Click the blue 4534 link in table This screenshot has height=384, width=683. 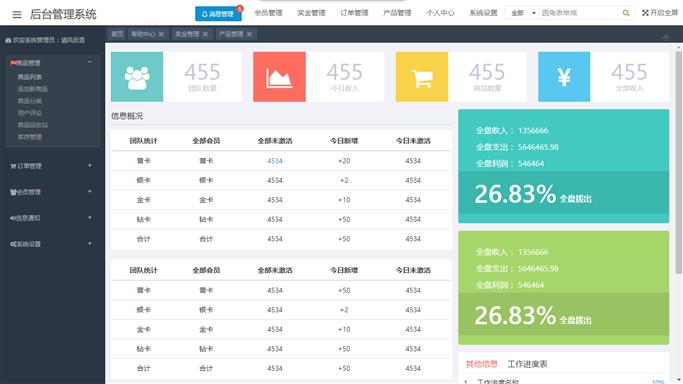(275, 161)
